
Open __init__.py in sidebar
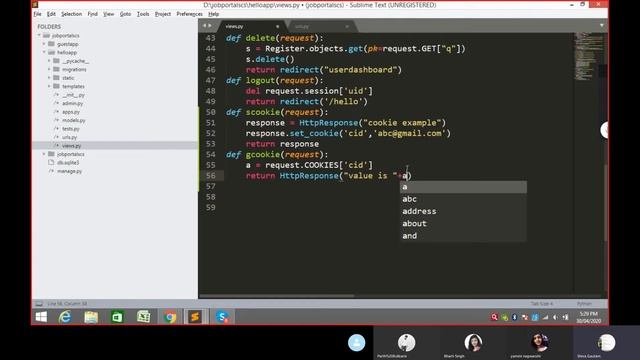tap(73, 95)
